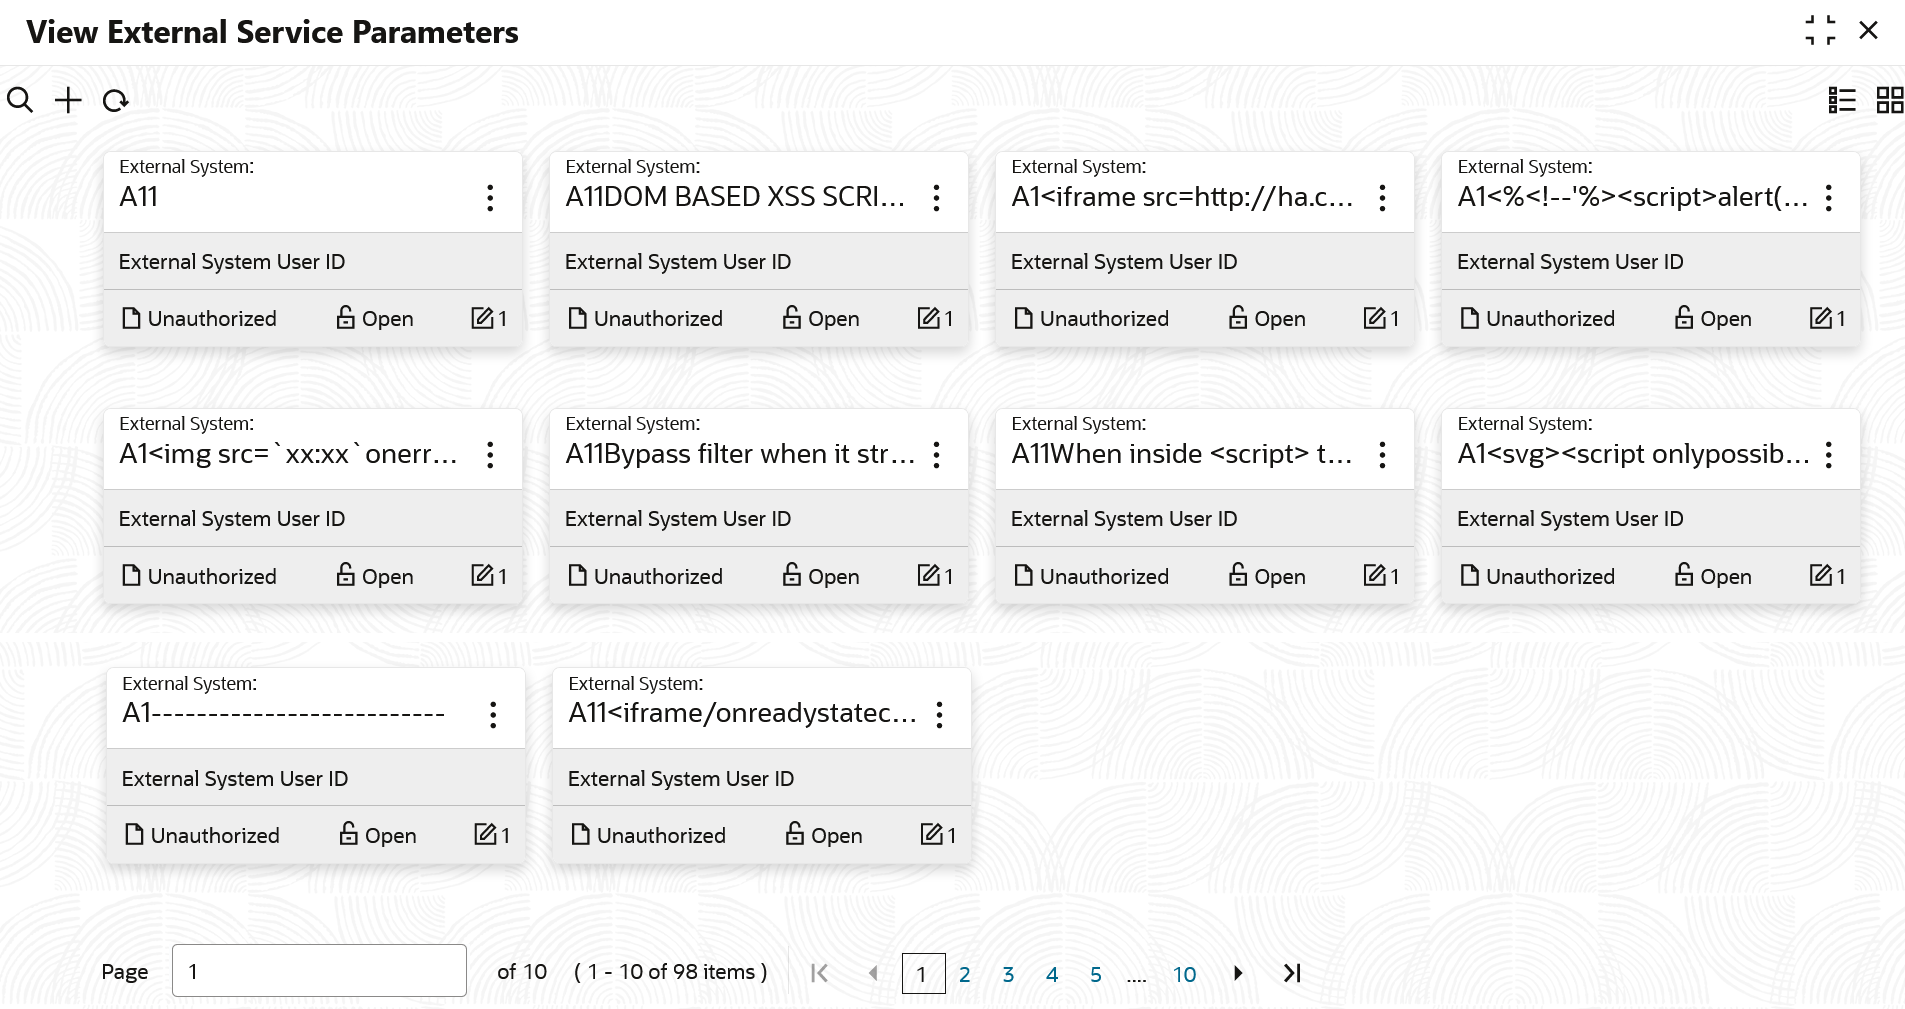The width and height of the screenshot is (1905, 1009).
Task: Collapse the screen using the minimize-view icon
Action: [1820, 31]
